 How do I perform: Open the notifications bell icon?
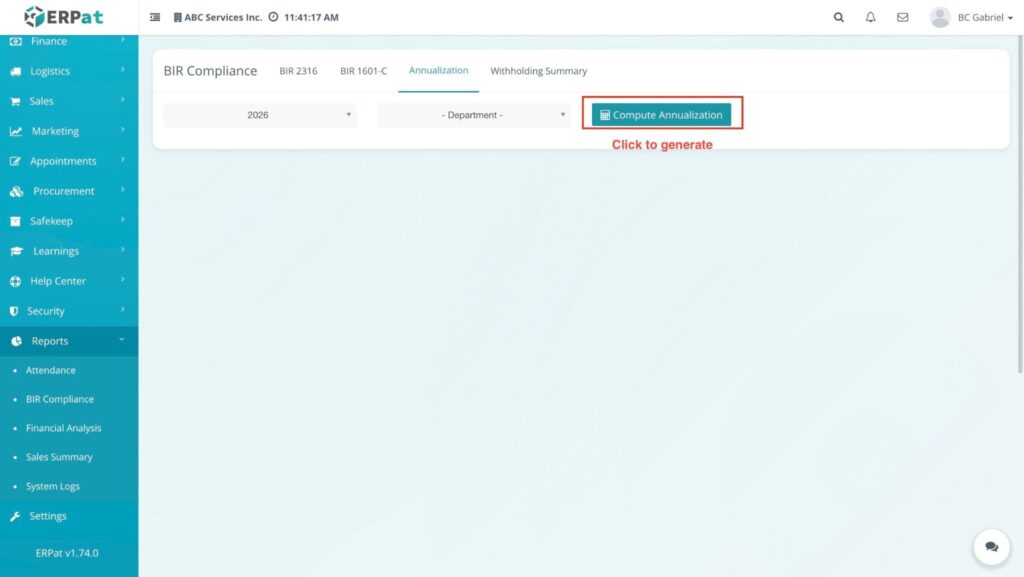pyautogui.click(x=870, y=17)
